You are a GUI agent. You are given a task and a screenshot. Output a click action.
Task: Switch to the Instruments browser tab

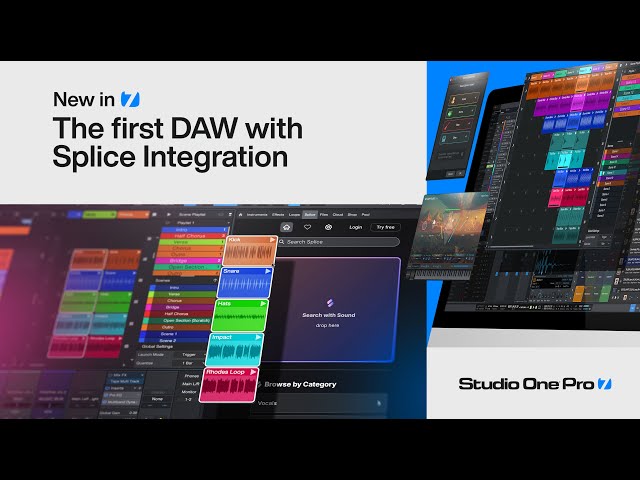click(257, 215)
